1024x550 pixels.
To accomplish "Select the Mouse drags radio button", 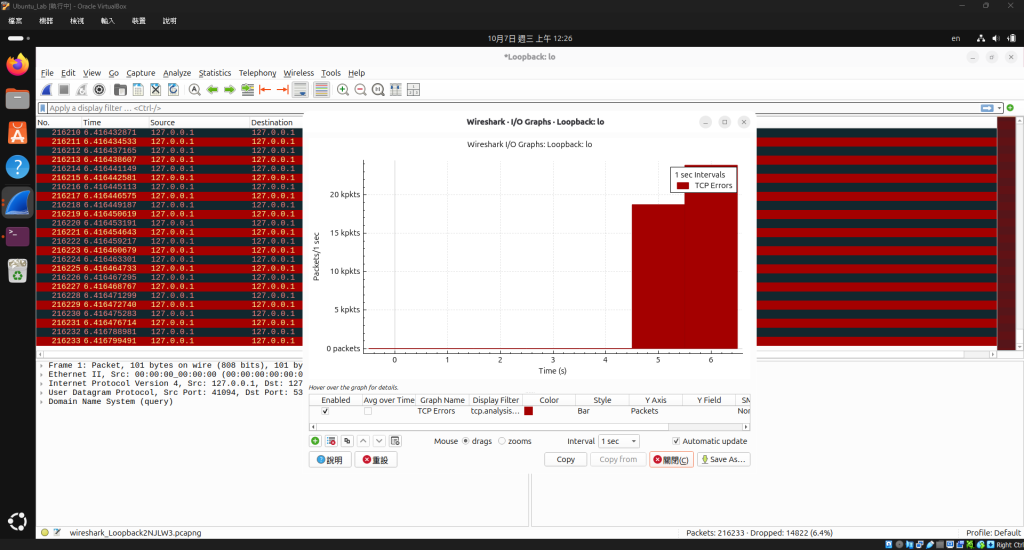I will pyautogui.click(x=466, y=441).
